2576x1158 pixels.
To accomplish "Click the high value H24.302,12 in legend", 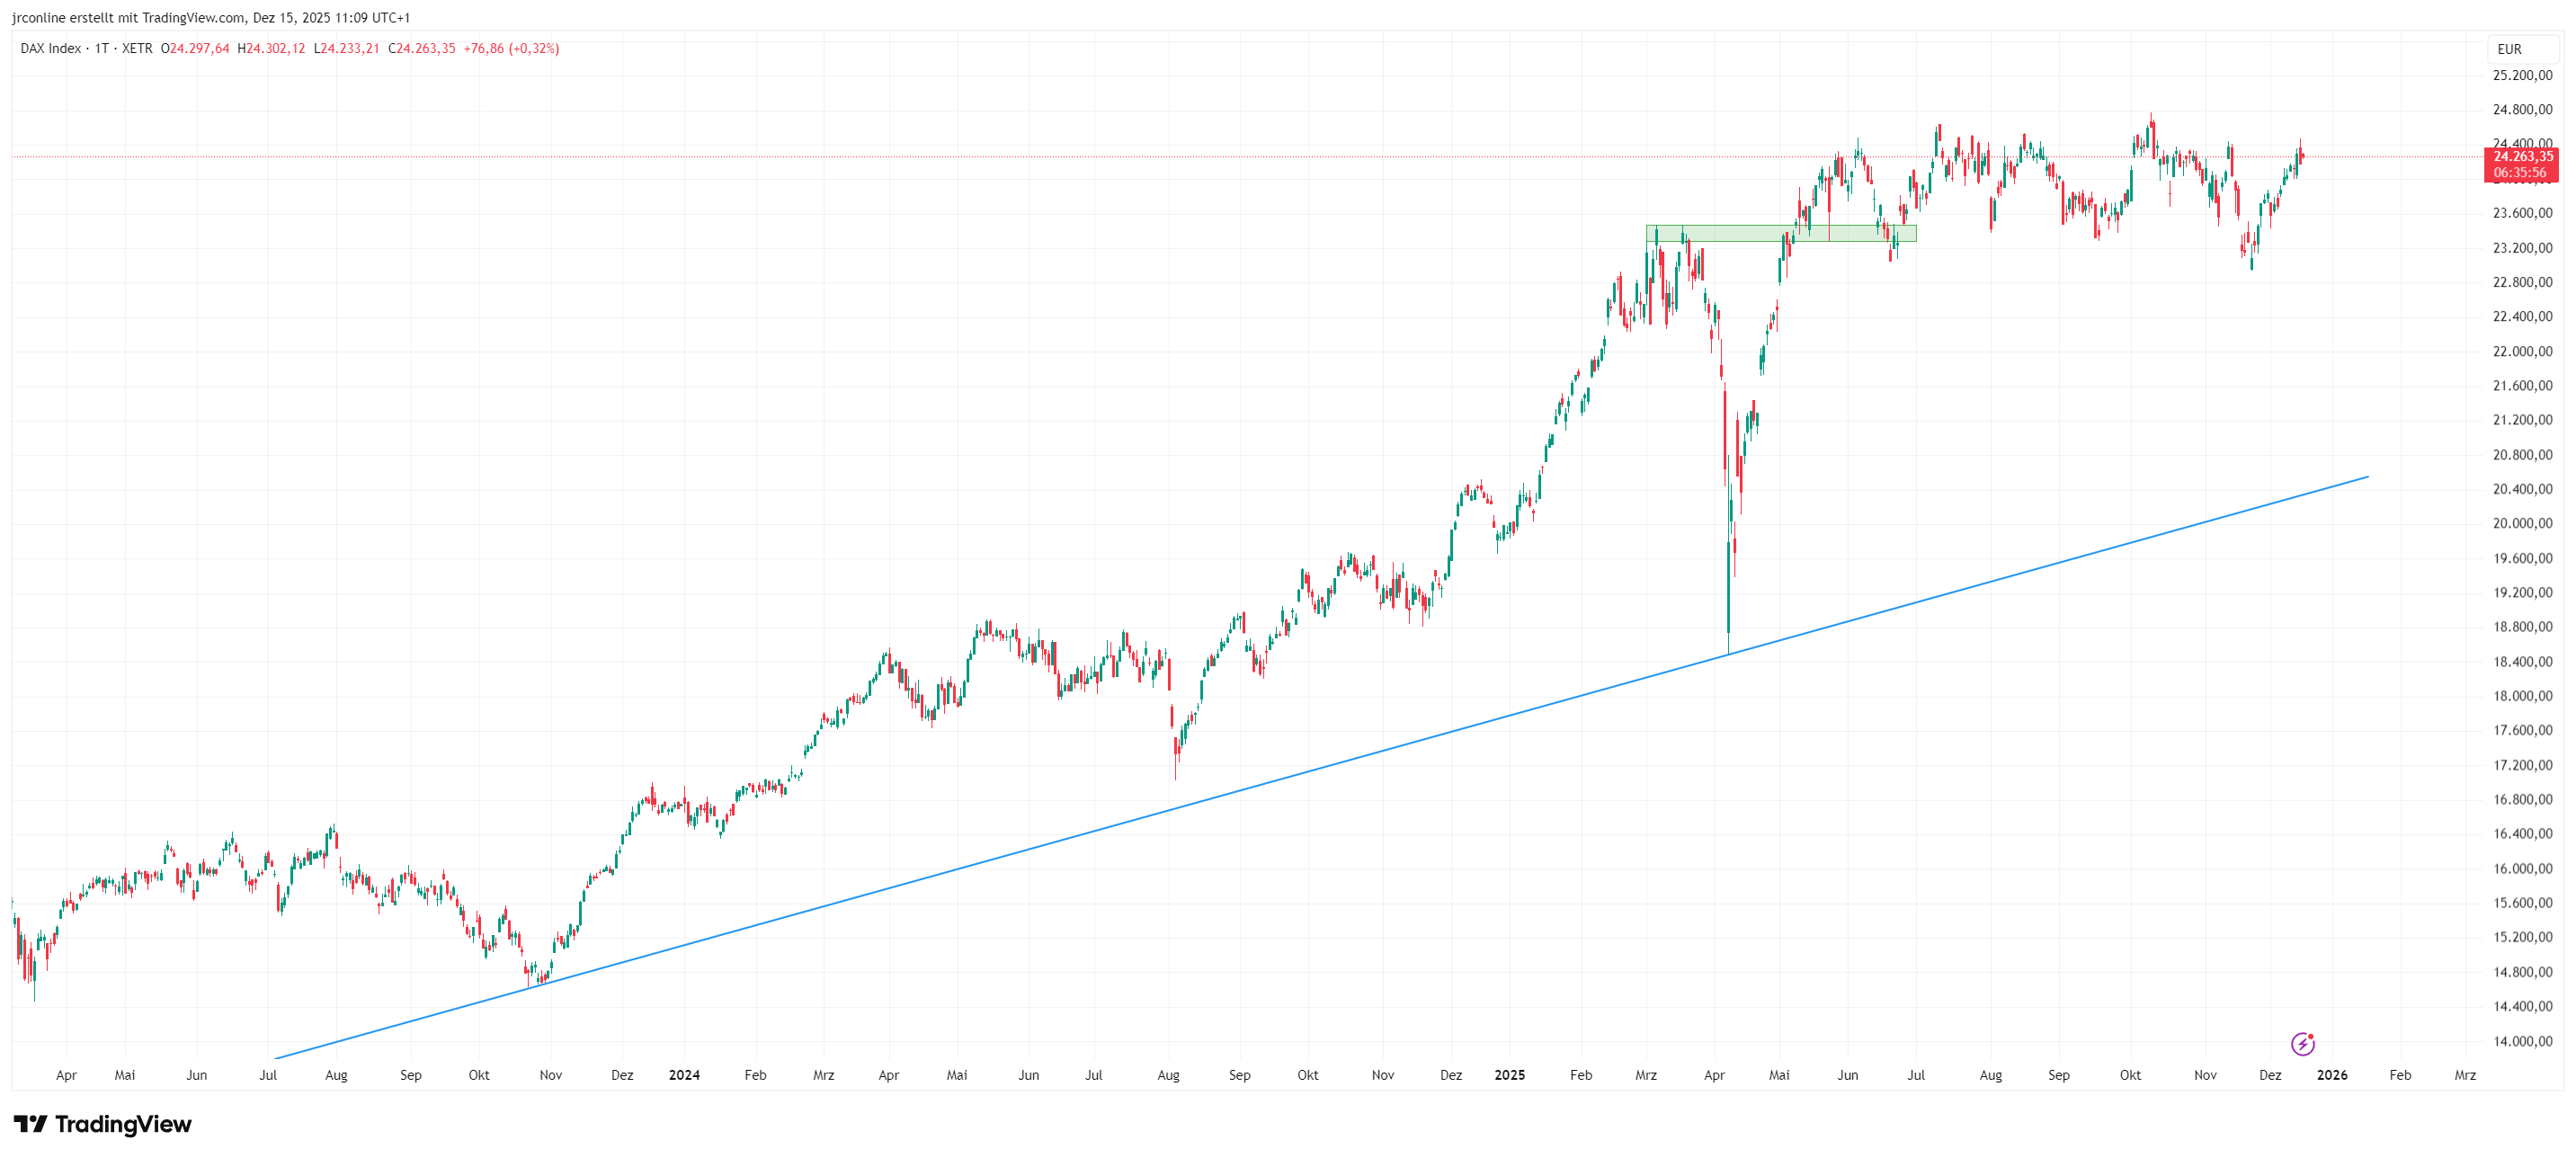I will 271,48.
